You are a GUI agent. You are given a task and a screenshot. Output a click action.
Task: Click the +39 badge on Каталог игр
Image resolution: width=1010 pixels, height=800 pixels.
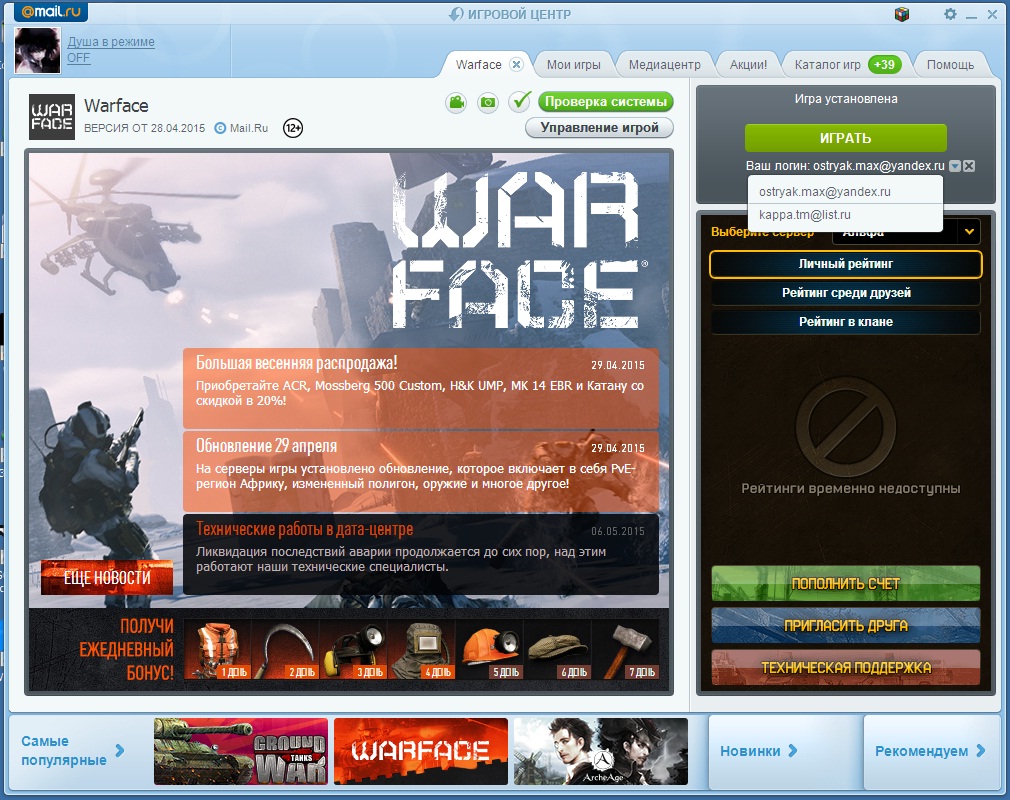(x=884, y=64)
